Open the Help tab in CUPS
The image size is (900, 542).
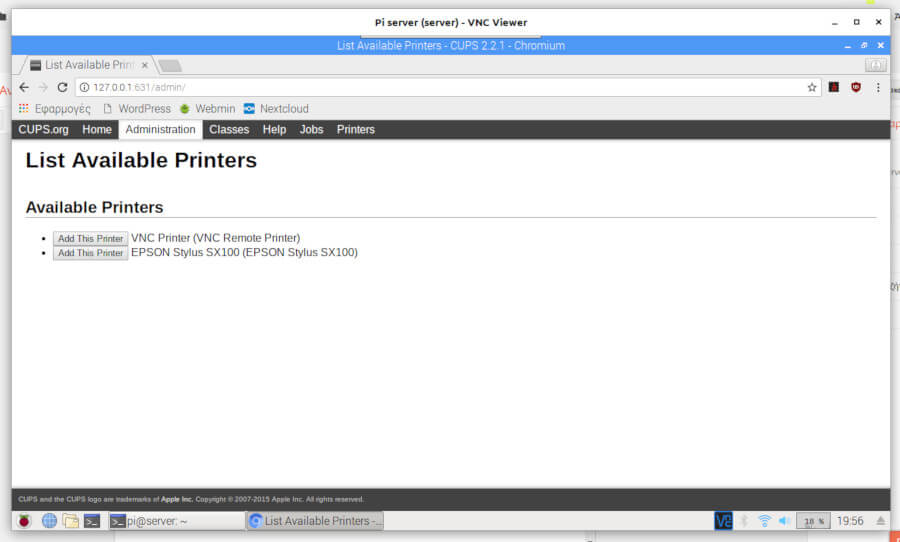[x=274, y=130]
